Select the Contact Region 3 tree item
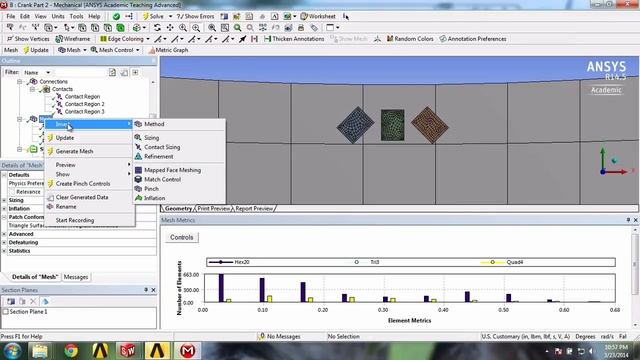Viewport: 640px width, 360px height. 84,111
